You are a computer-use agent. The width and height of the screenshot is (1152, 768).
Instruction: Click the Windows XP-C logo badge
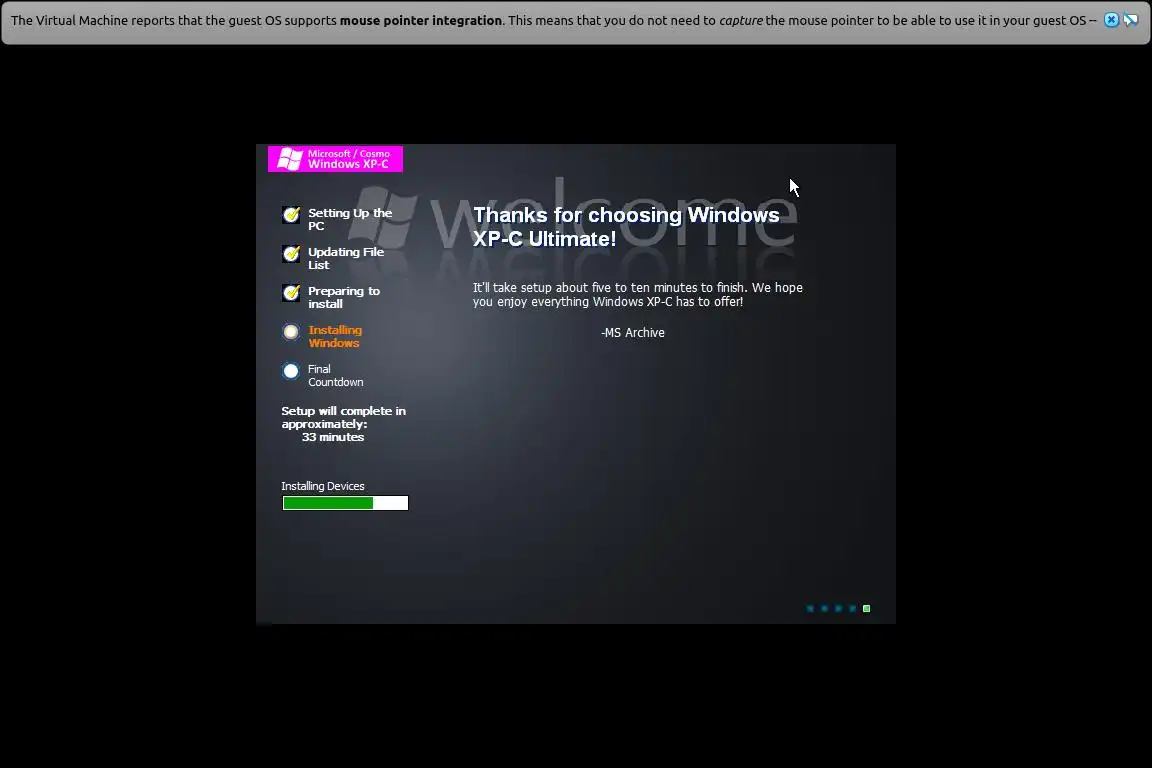[x=335, y=159]
